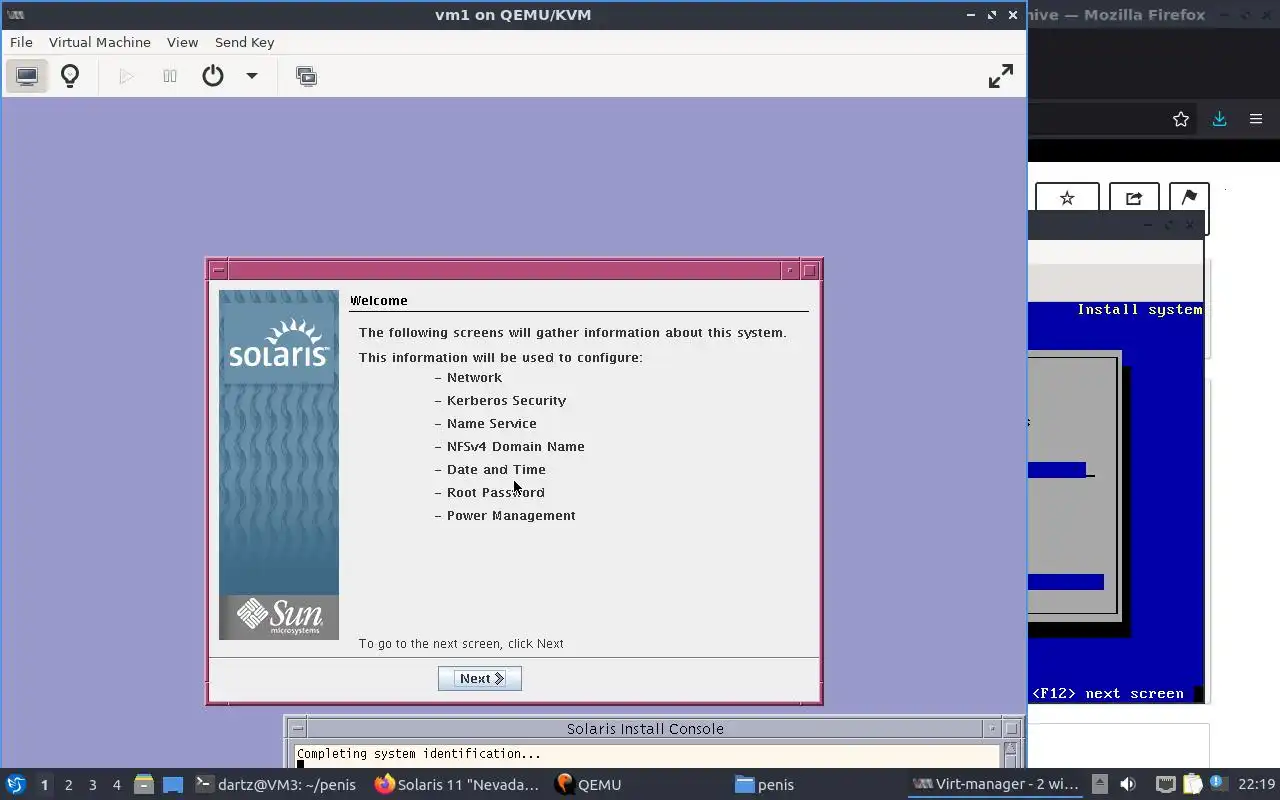This screenshot has width=1280, height=800.
Task: Minimize the Solaris Welcome dialog
Action: (790, 270)
